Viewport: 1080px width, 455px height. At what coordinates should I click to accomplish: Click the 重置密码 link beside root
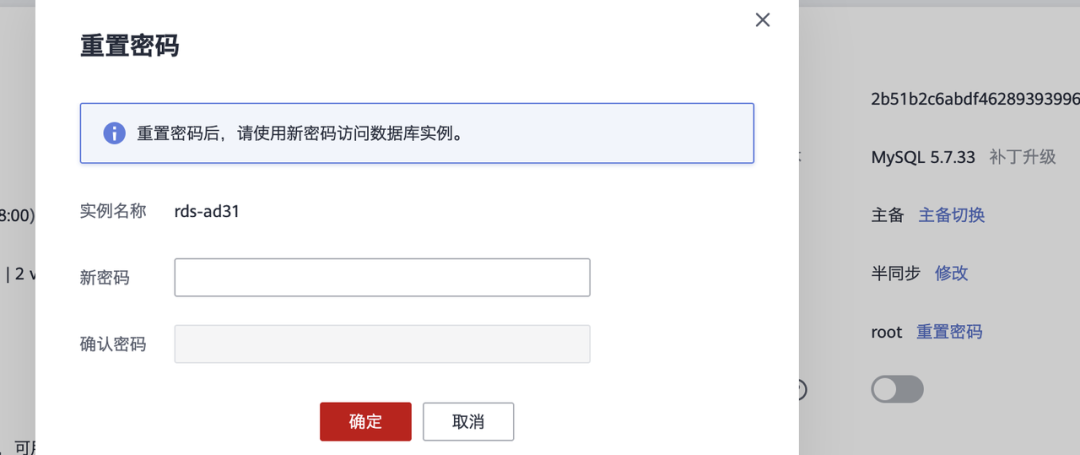pyautogui.click(x=949, y=332)
